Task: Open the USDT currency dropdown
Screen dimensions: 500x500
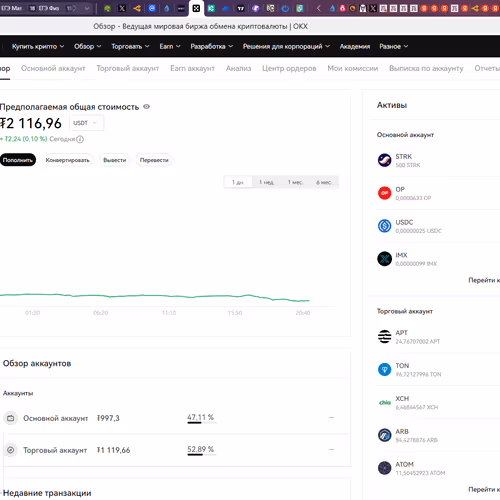Action: [86, 123]
